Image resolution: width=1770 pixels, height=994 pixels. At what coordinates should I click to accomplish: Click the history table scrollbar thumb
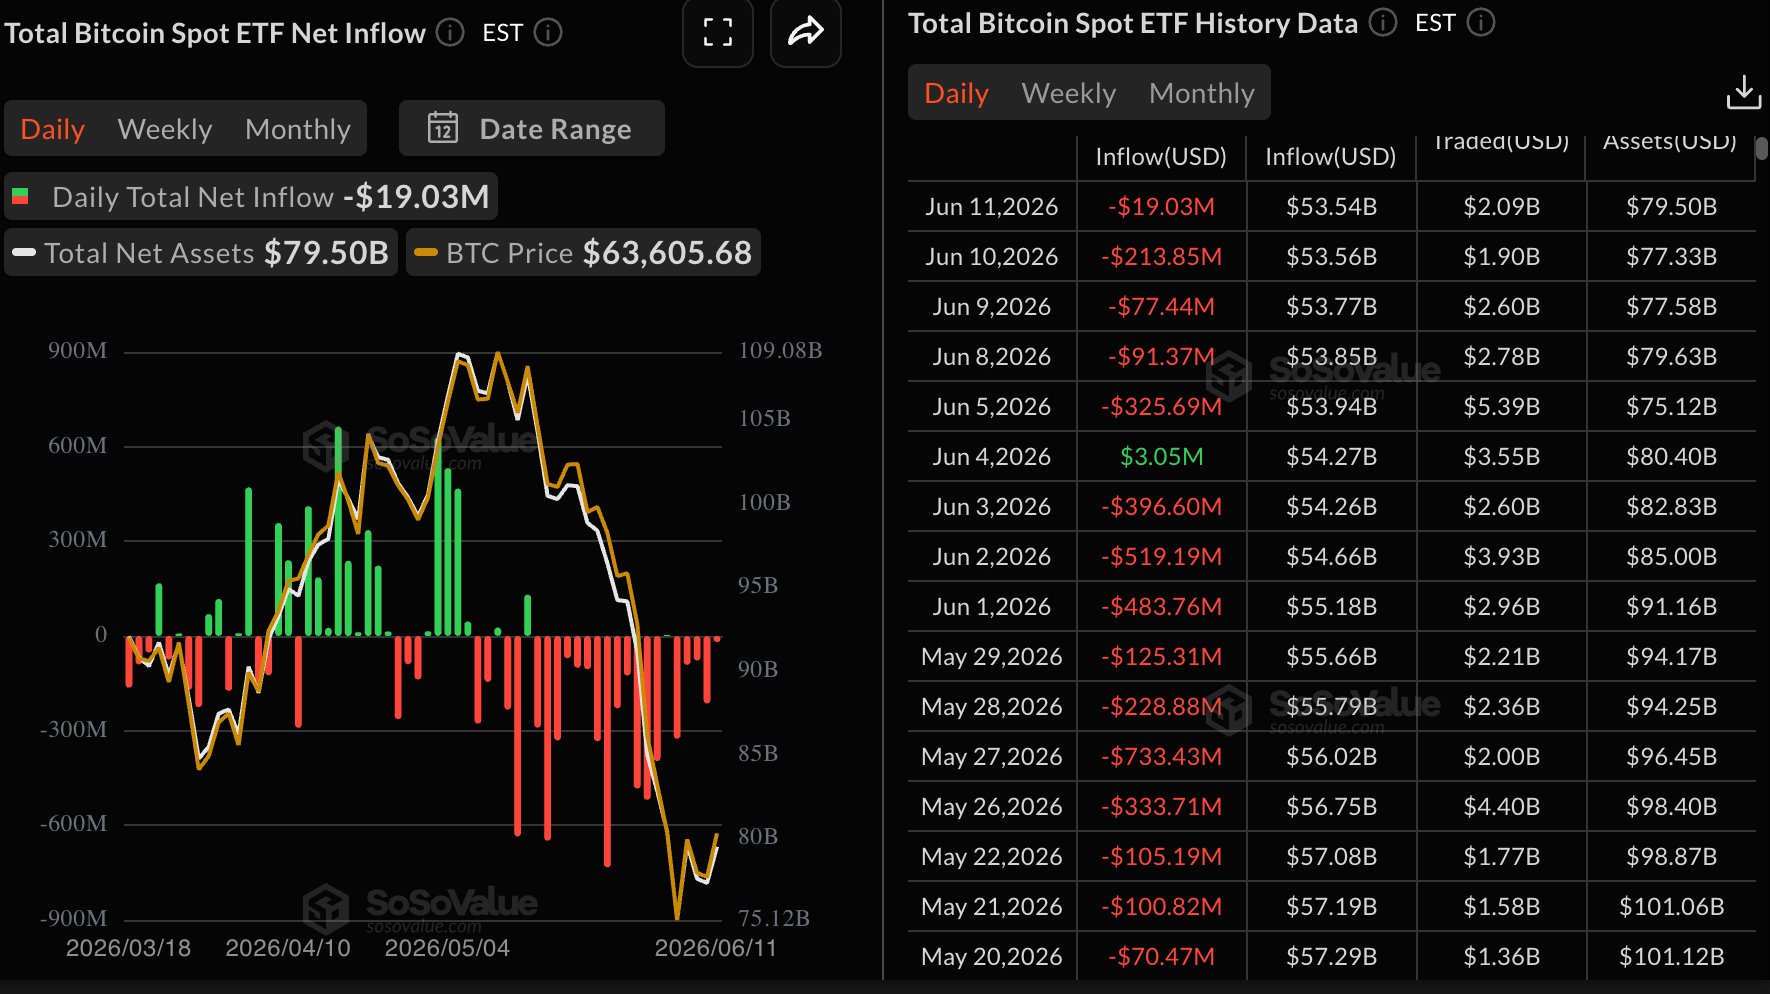click(x=1762, y=148)
